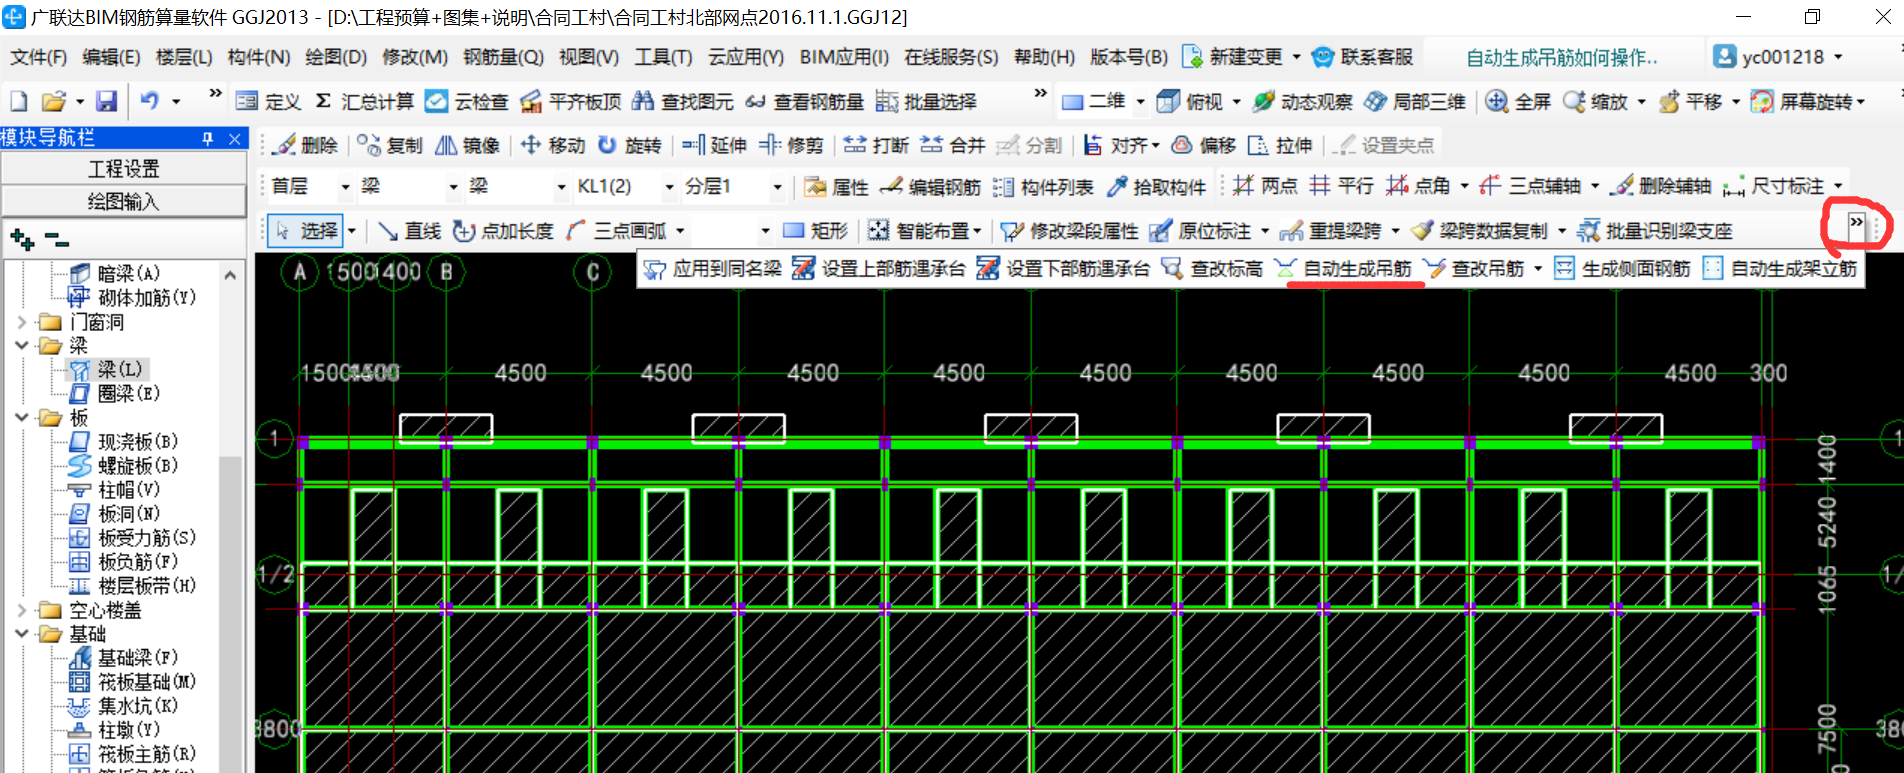Close the 模块导航栏 panel
The image size is (1904, 773).
tap(235, 138)
